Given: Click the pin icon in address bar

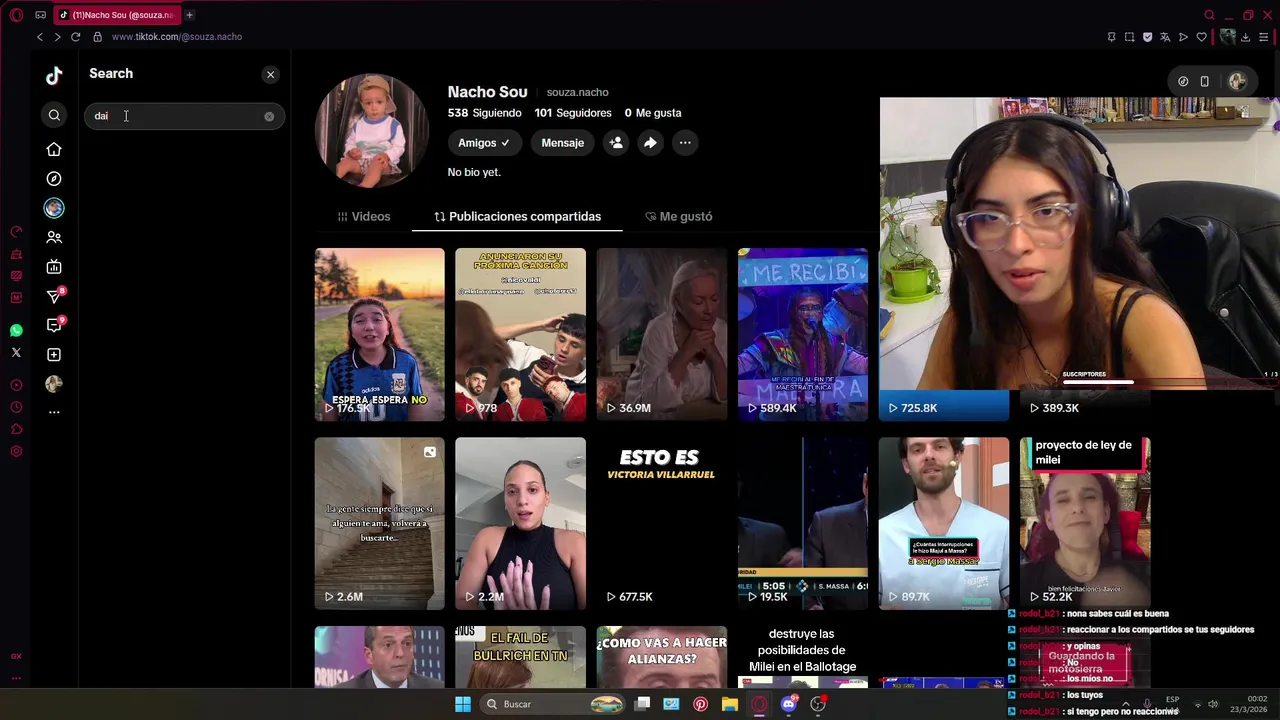Looking at the screenshot, I should pyautogui.click(x=1111, y=37).
